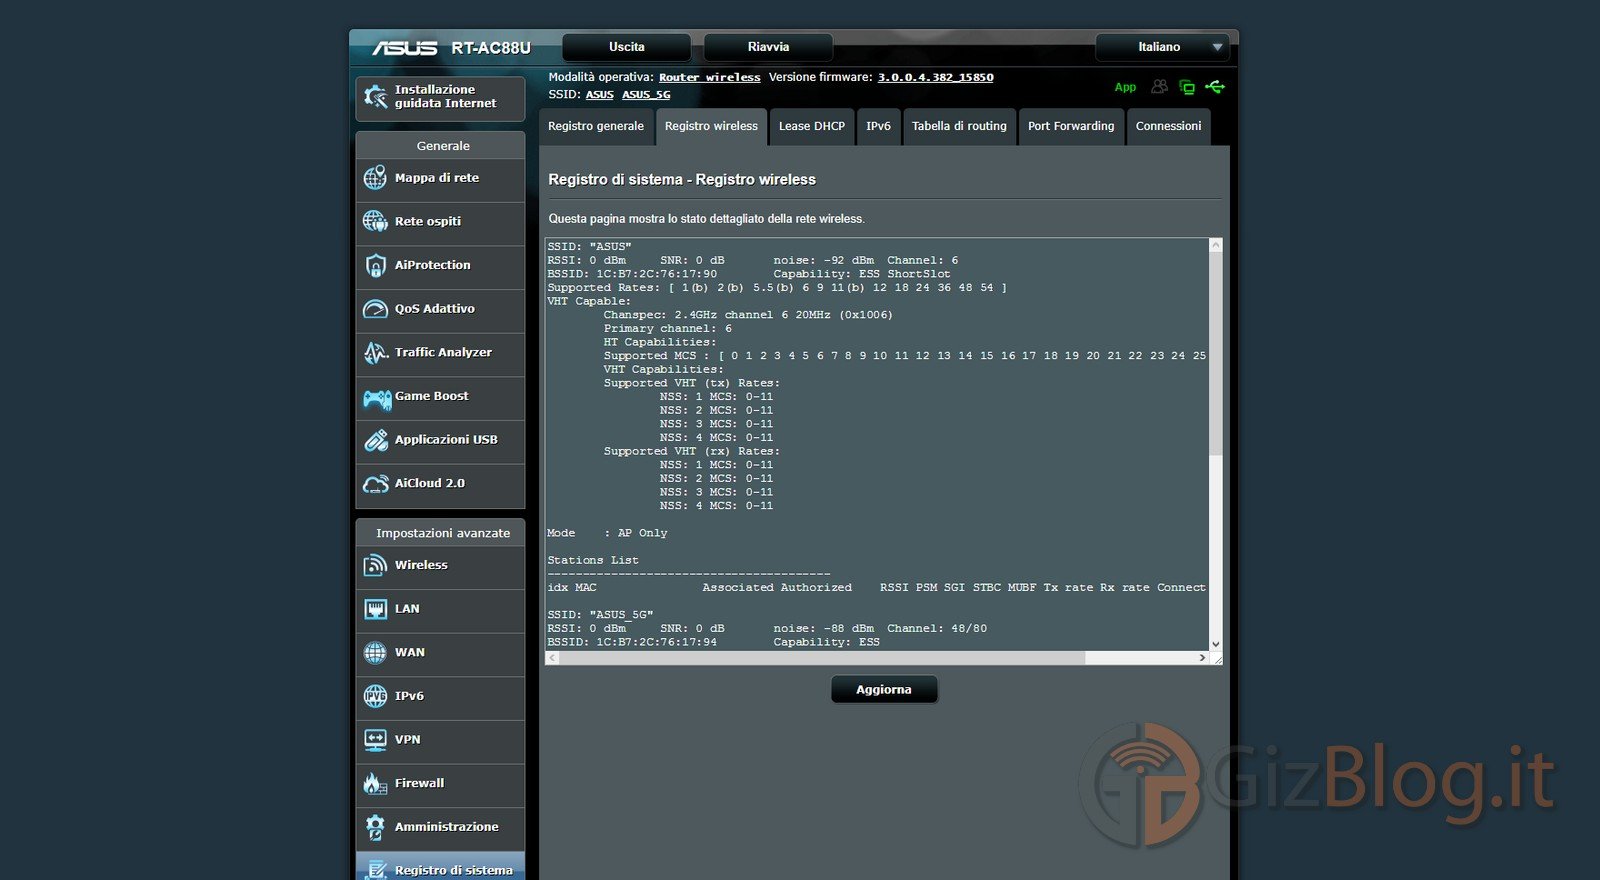1600x880 pixels.
Task: Click inside the wireless log text area
Action: [x=877, y=445]
